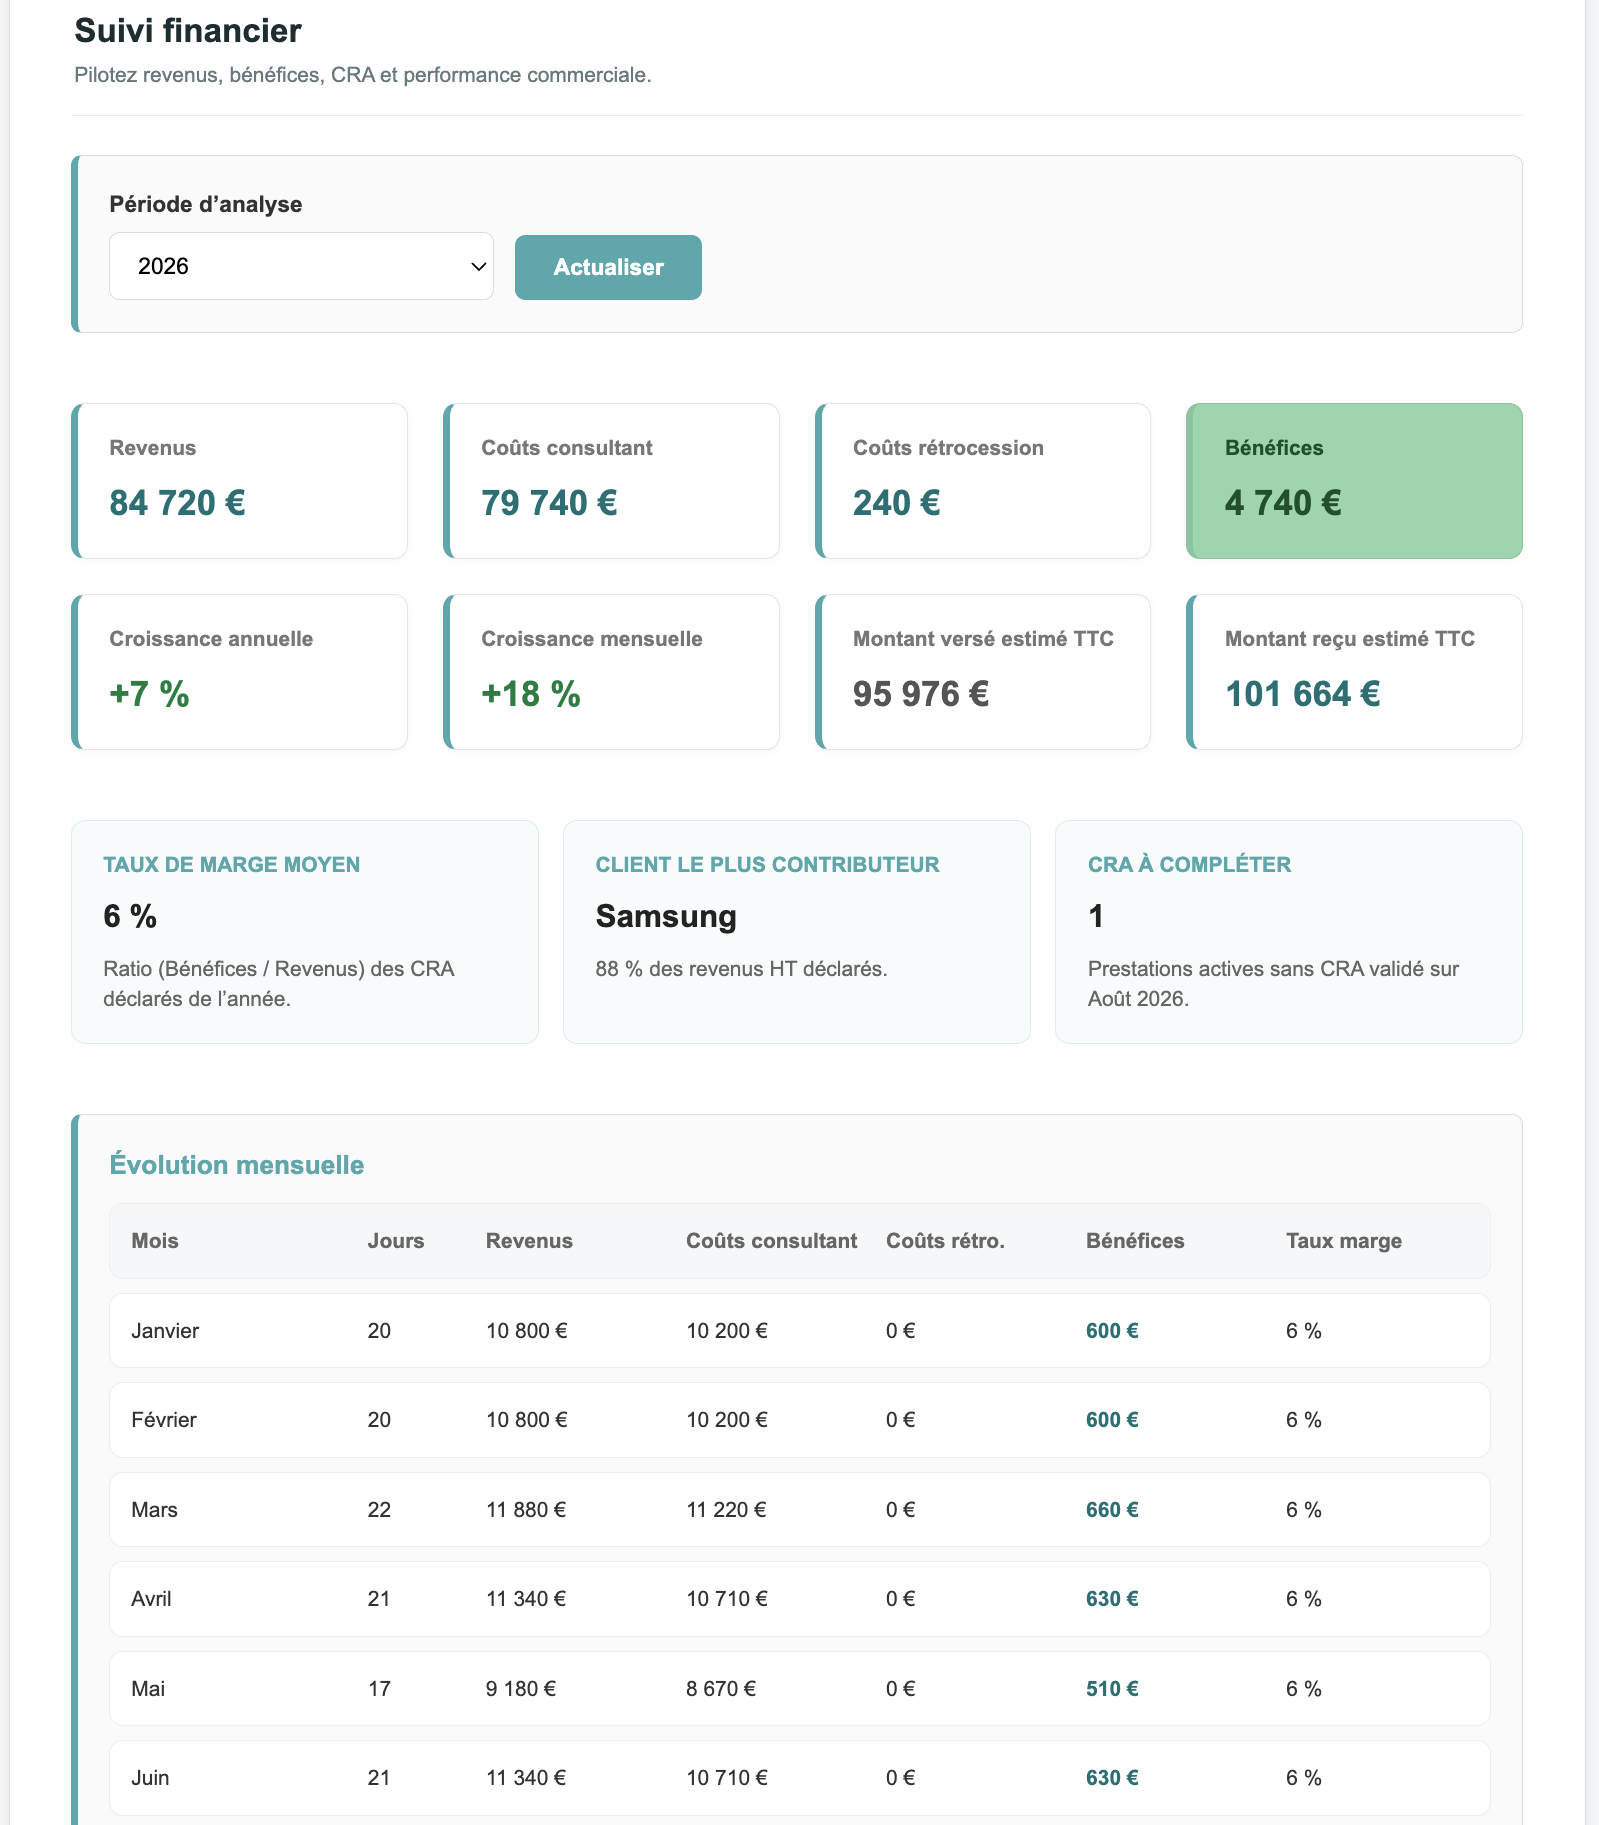Click the Période d'analyse label

point(206,204)
